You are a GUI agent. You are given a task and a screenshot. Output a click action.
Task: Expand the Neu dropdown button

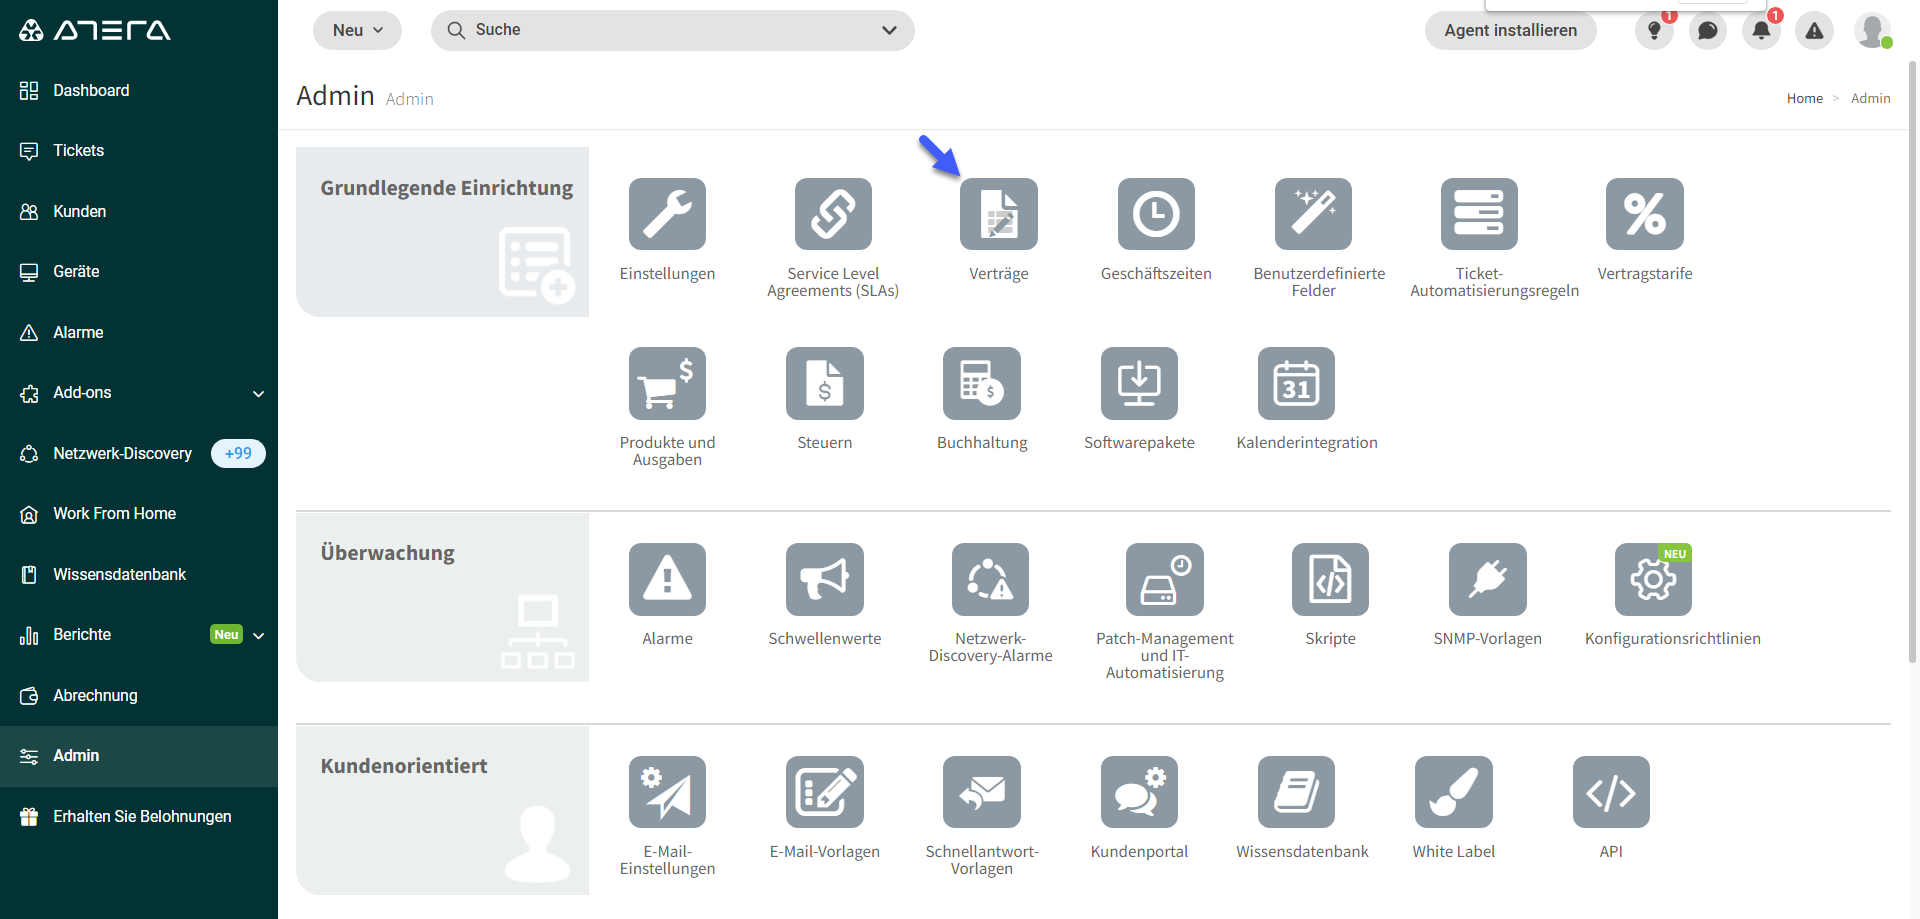(357, 30)
